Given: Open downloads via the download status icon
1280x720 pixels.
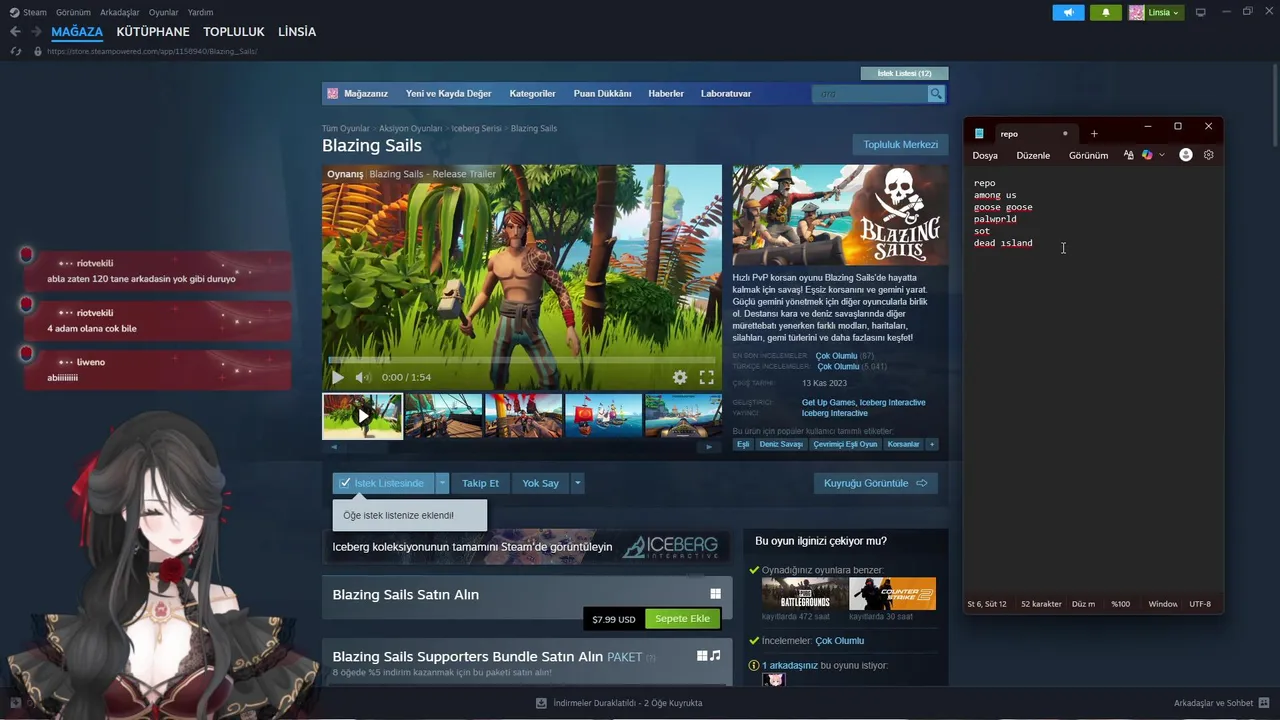Looking at the screenshot, I should (541, 703).
